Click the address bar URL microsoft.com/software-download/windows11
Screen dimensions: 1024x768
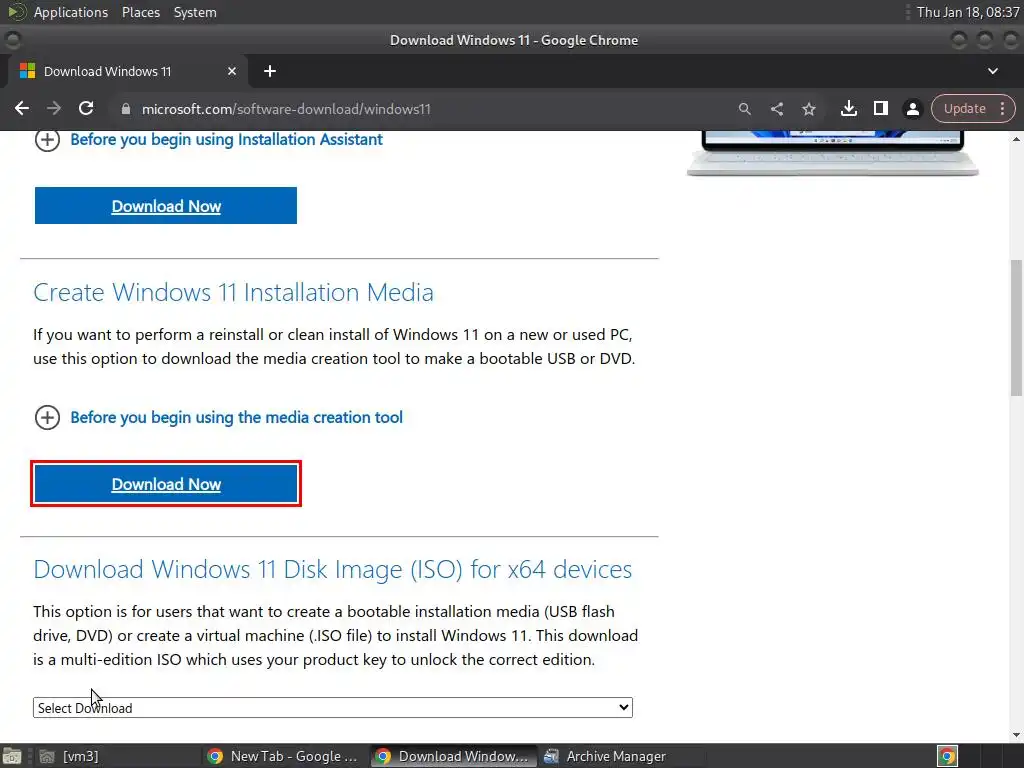point(286,109)
